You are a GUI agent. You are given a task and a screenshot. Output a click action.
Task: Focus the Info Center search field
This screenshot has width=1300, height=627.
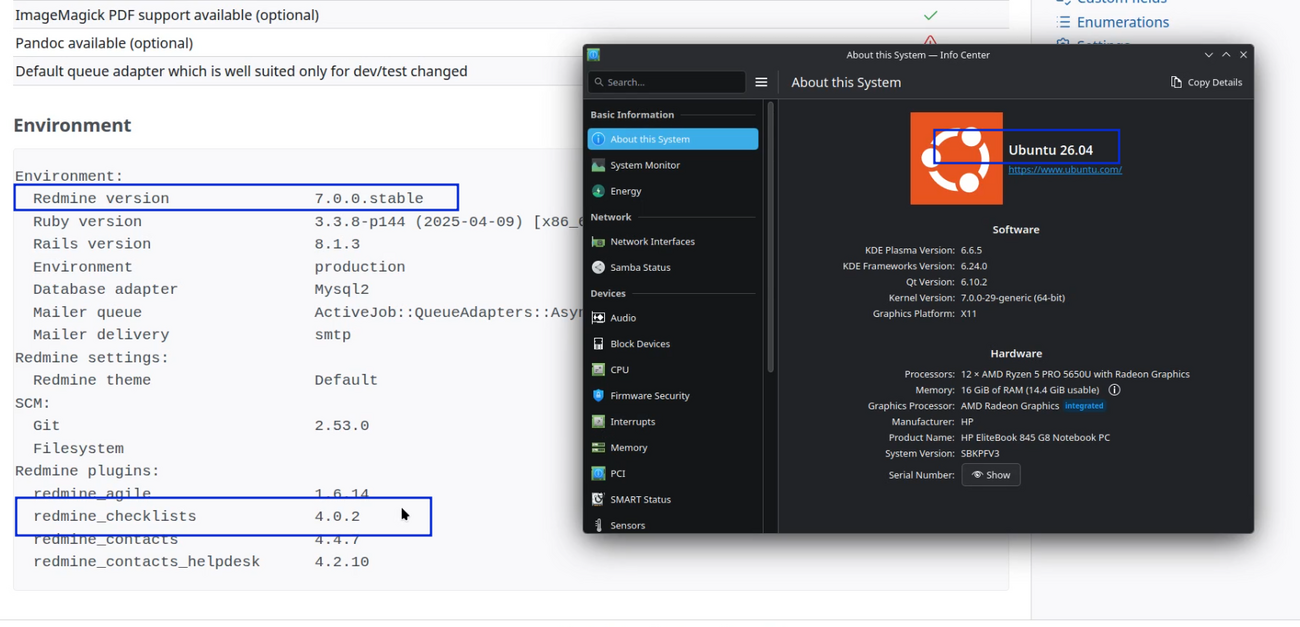(667, 82)
